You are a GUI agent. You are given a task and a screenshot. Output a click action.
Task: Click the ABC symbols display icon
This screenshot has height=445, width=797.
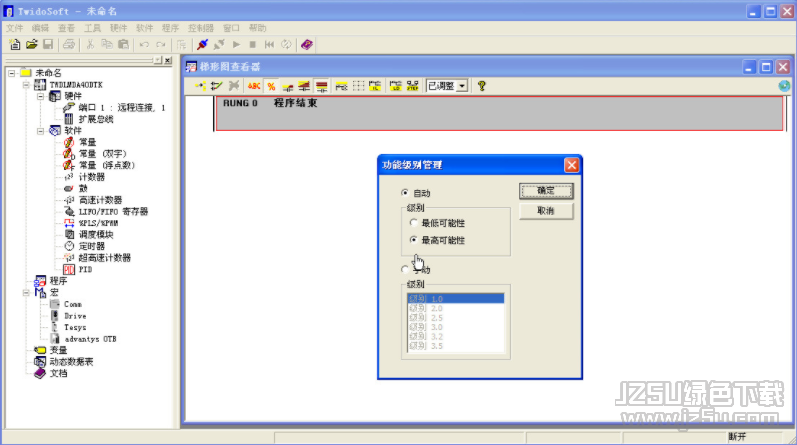coord(254,86)
